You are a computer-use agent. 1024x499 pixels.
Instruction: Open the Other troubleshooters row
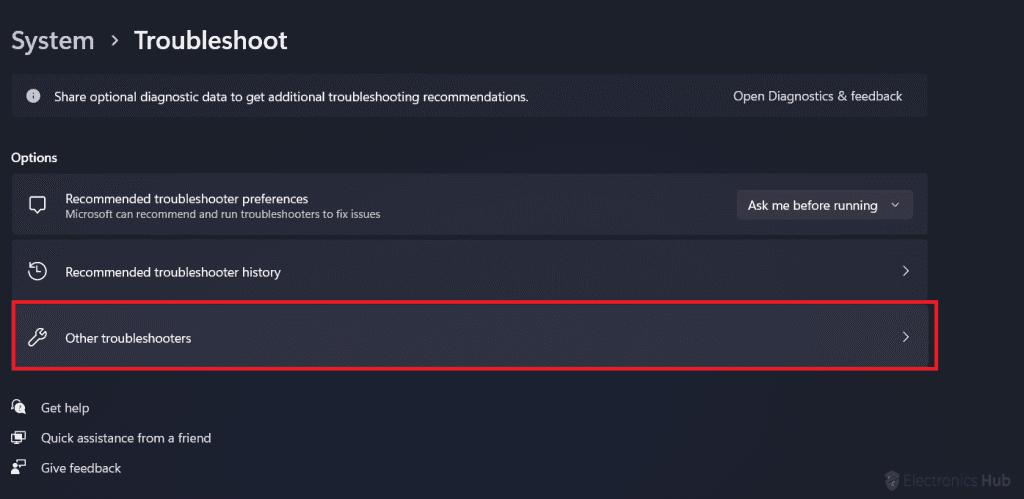coord(128,338)
